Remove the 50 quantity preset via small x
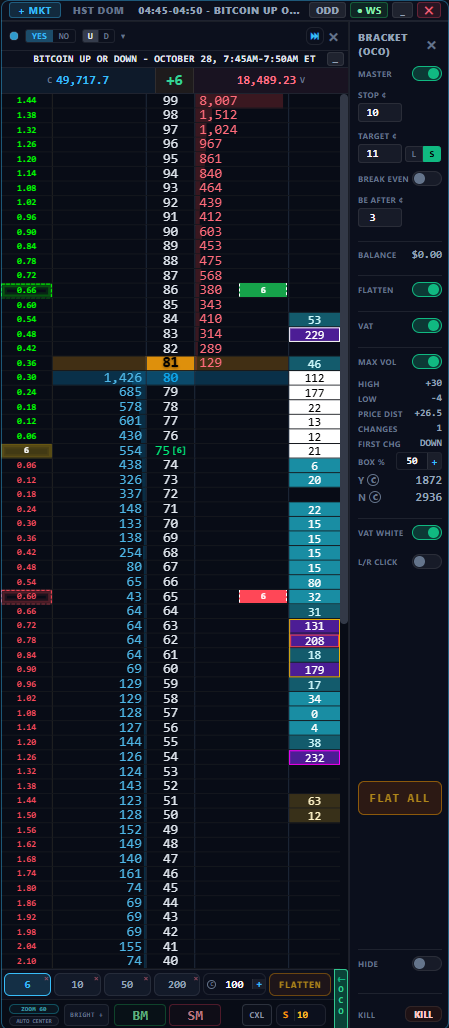 tap(146, 978)
